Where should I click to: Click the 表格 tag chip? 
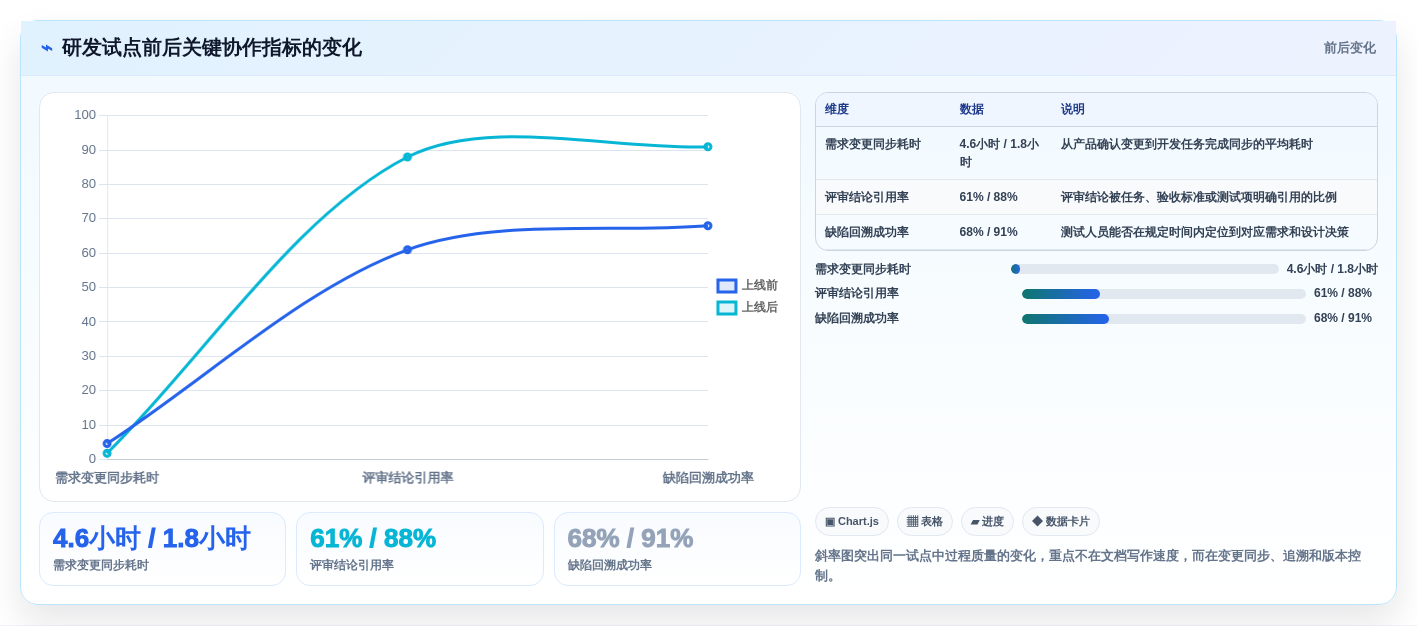pyautogui.click(x=925, y=521)
